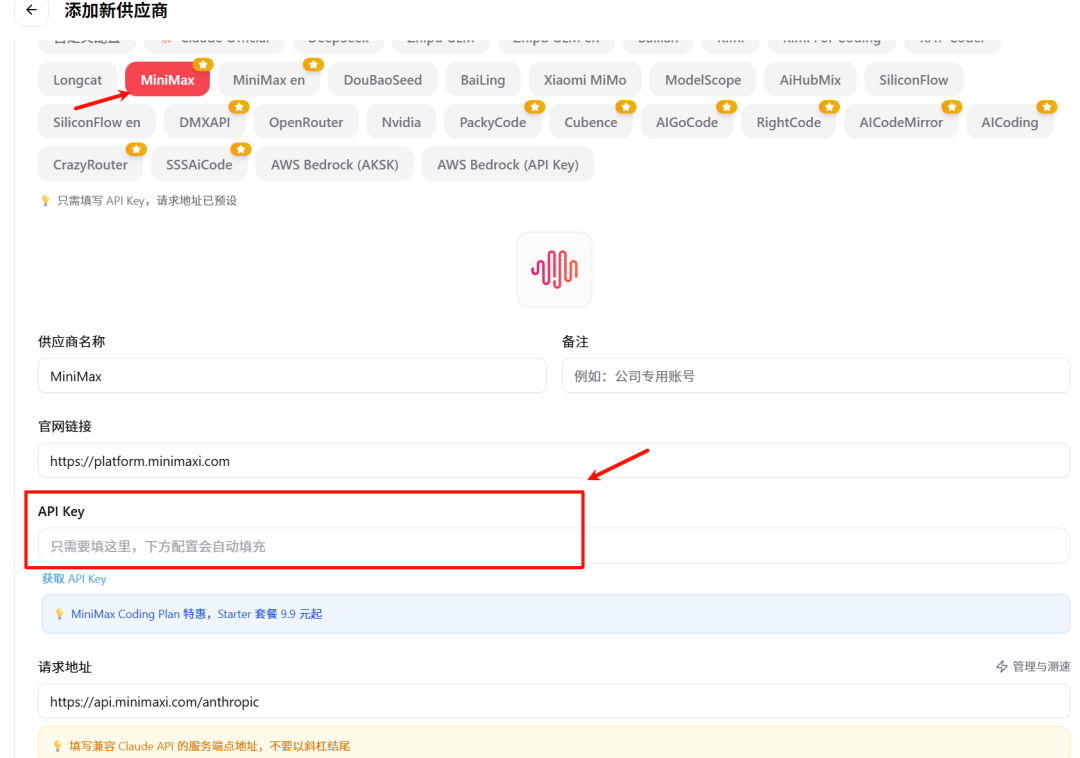Viewport: 1080px width, 758px height.
Task: Click the 添加新供应商 page title
Action: click(x=116, y=10)
